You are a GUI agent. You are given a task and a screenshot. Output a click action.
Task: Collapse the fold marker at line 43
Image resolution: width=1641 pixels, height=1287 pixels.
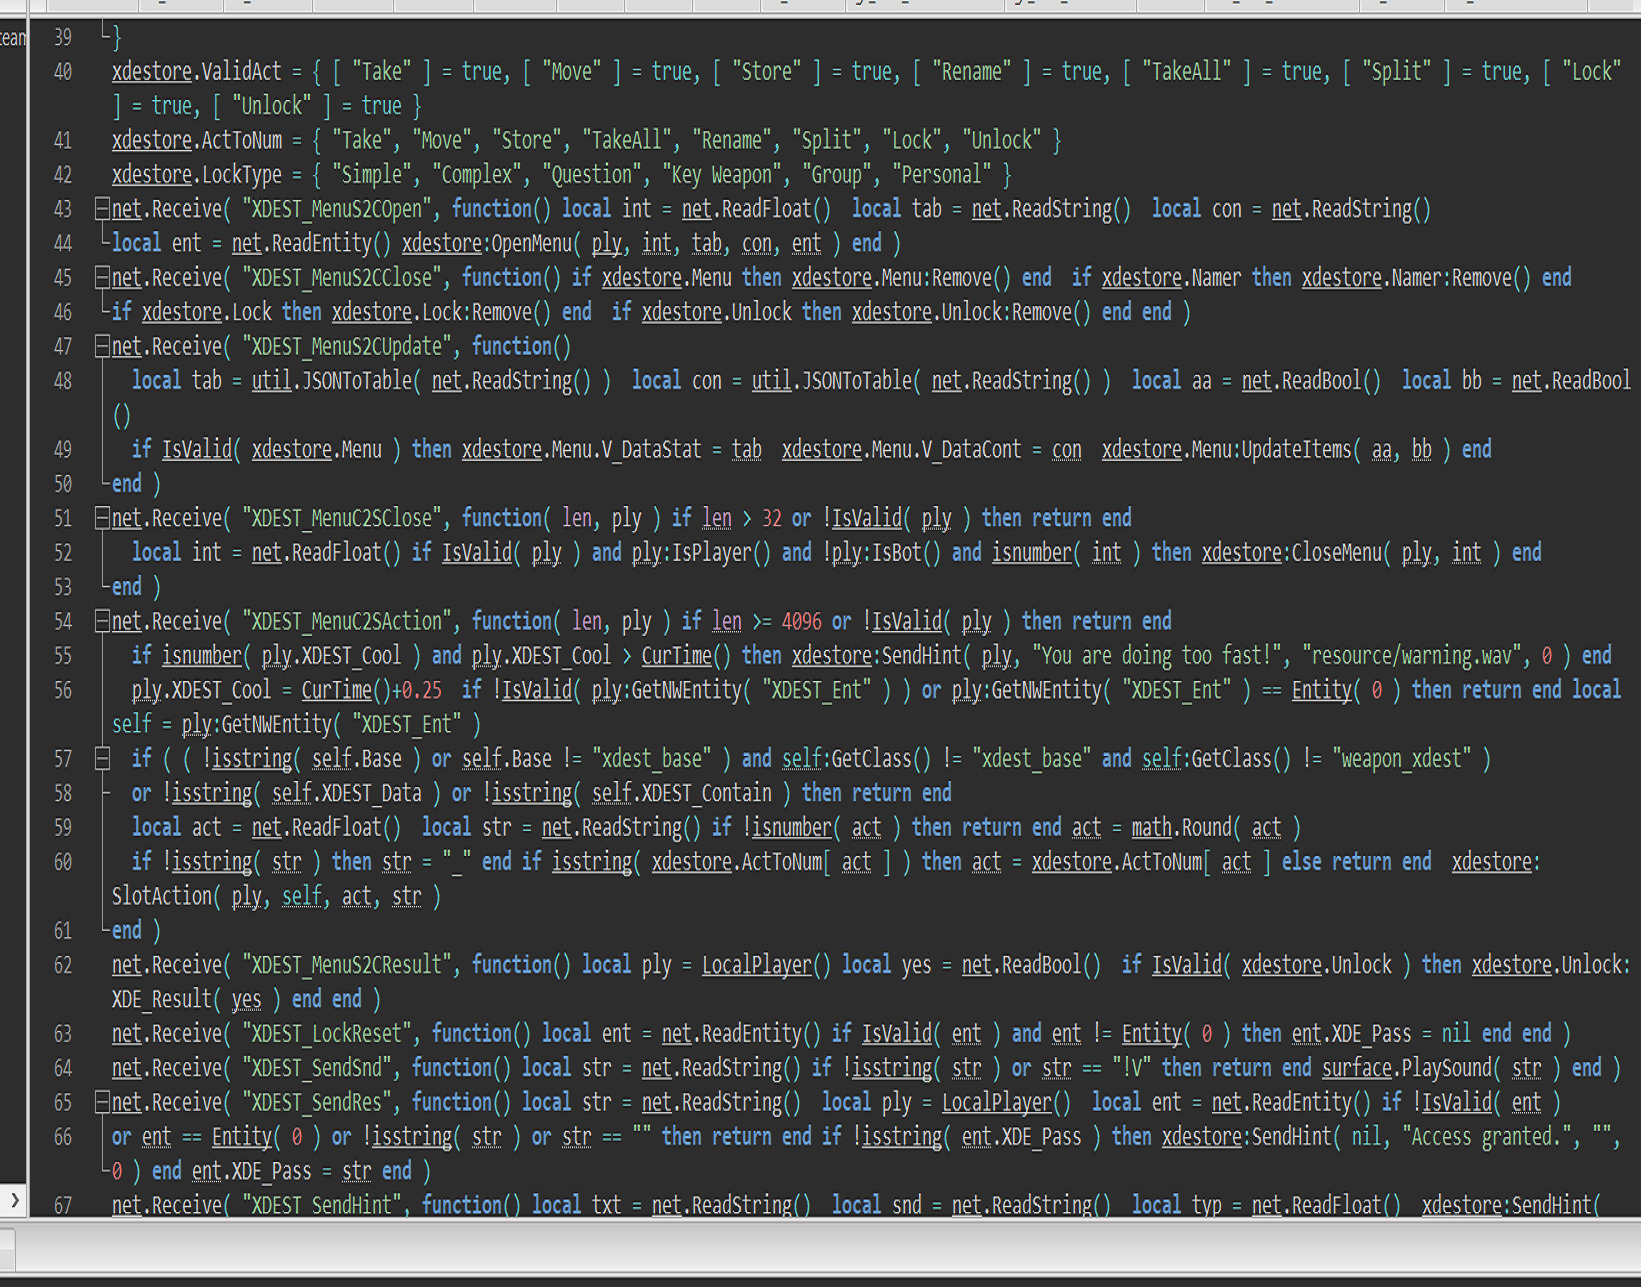coord(102,209)
